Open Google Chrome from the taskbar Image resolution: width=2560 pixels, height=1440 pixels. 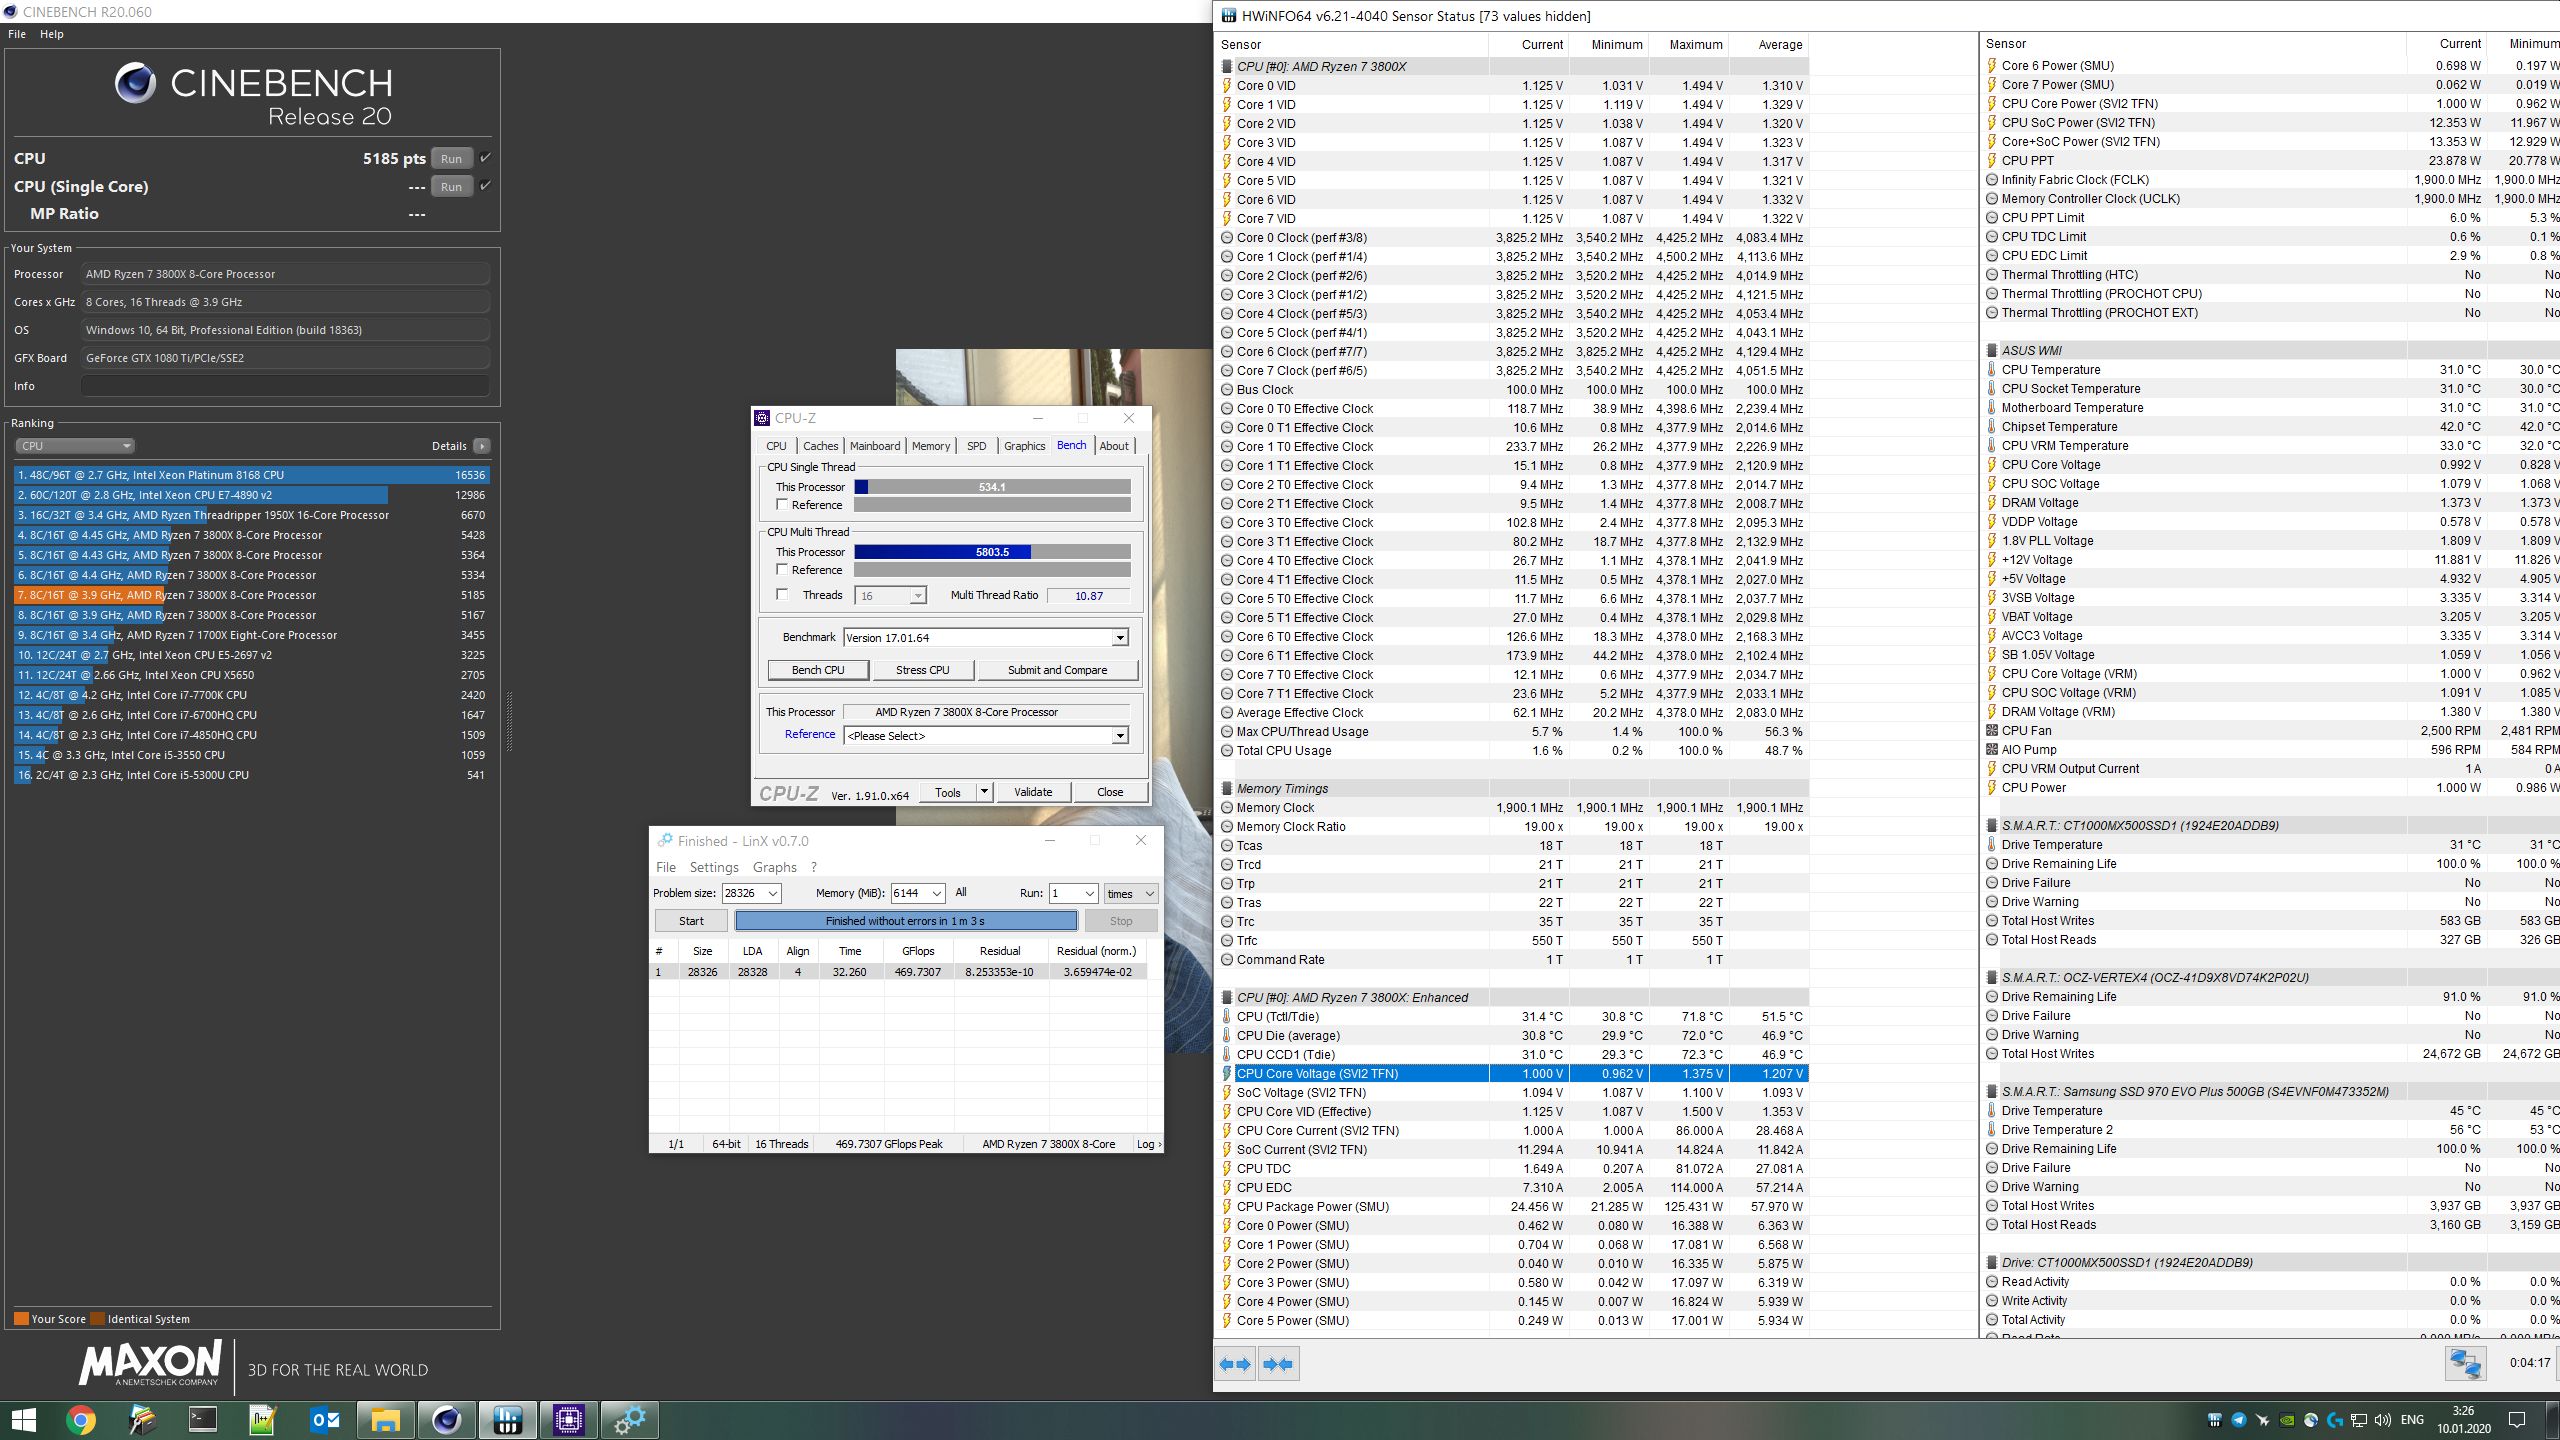[x=81, y=1419]
